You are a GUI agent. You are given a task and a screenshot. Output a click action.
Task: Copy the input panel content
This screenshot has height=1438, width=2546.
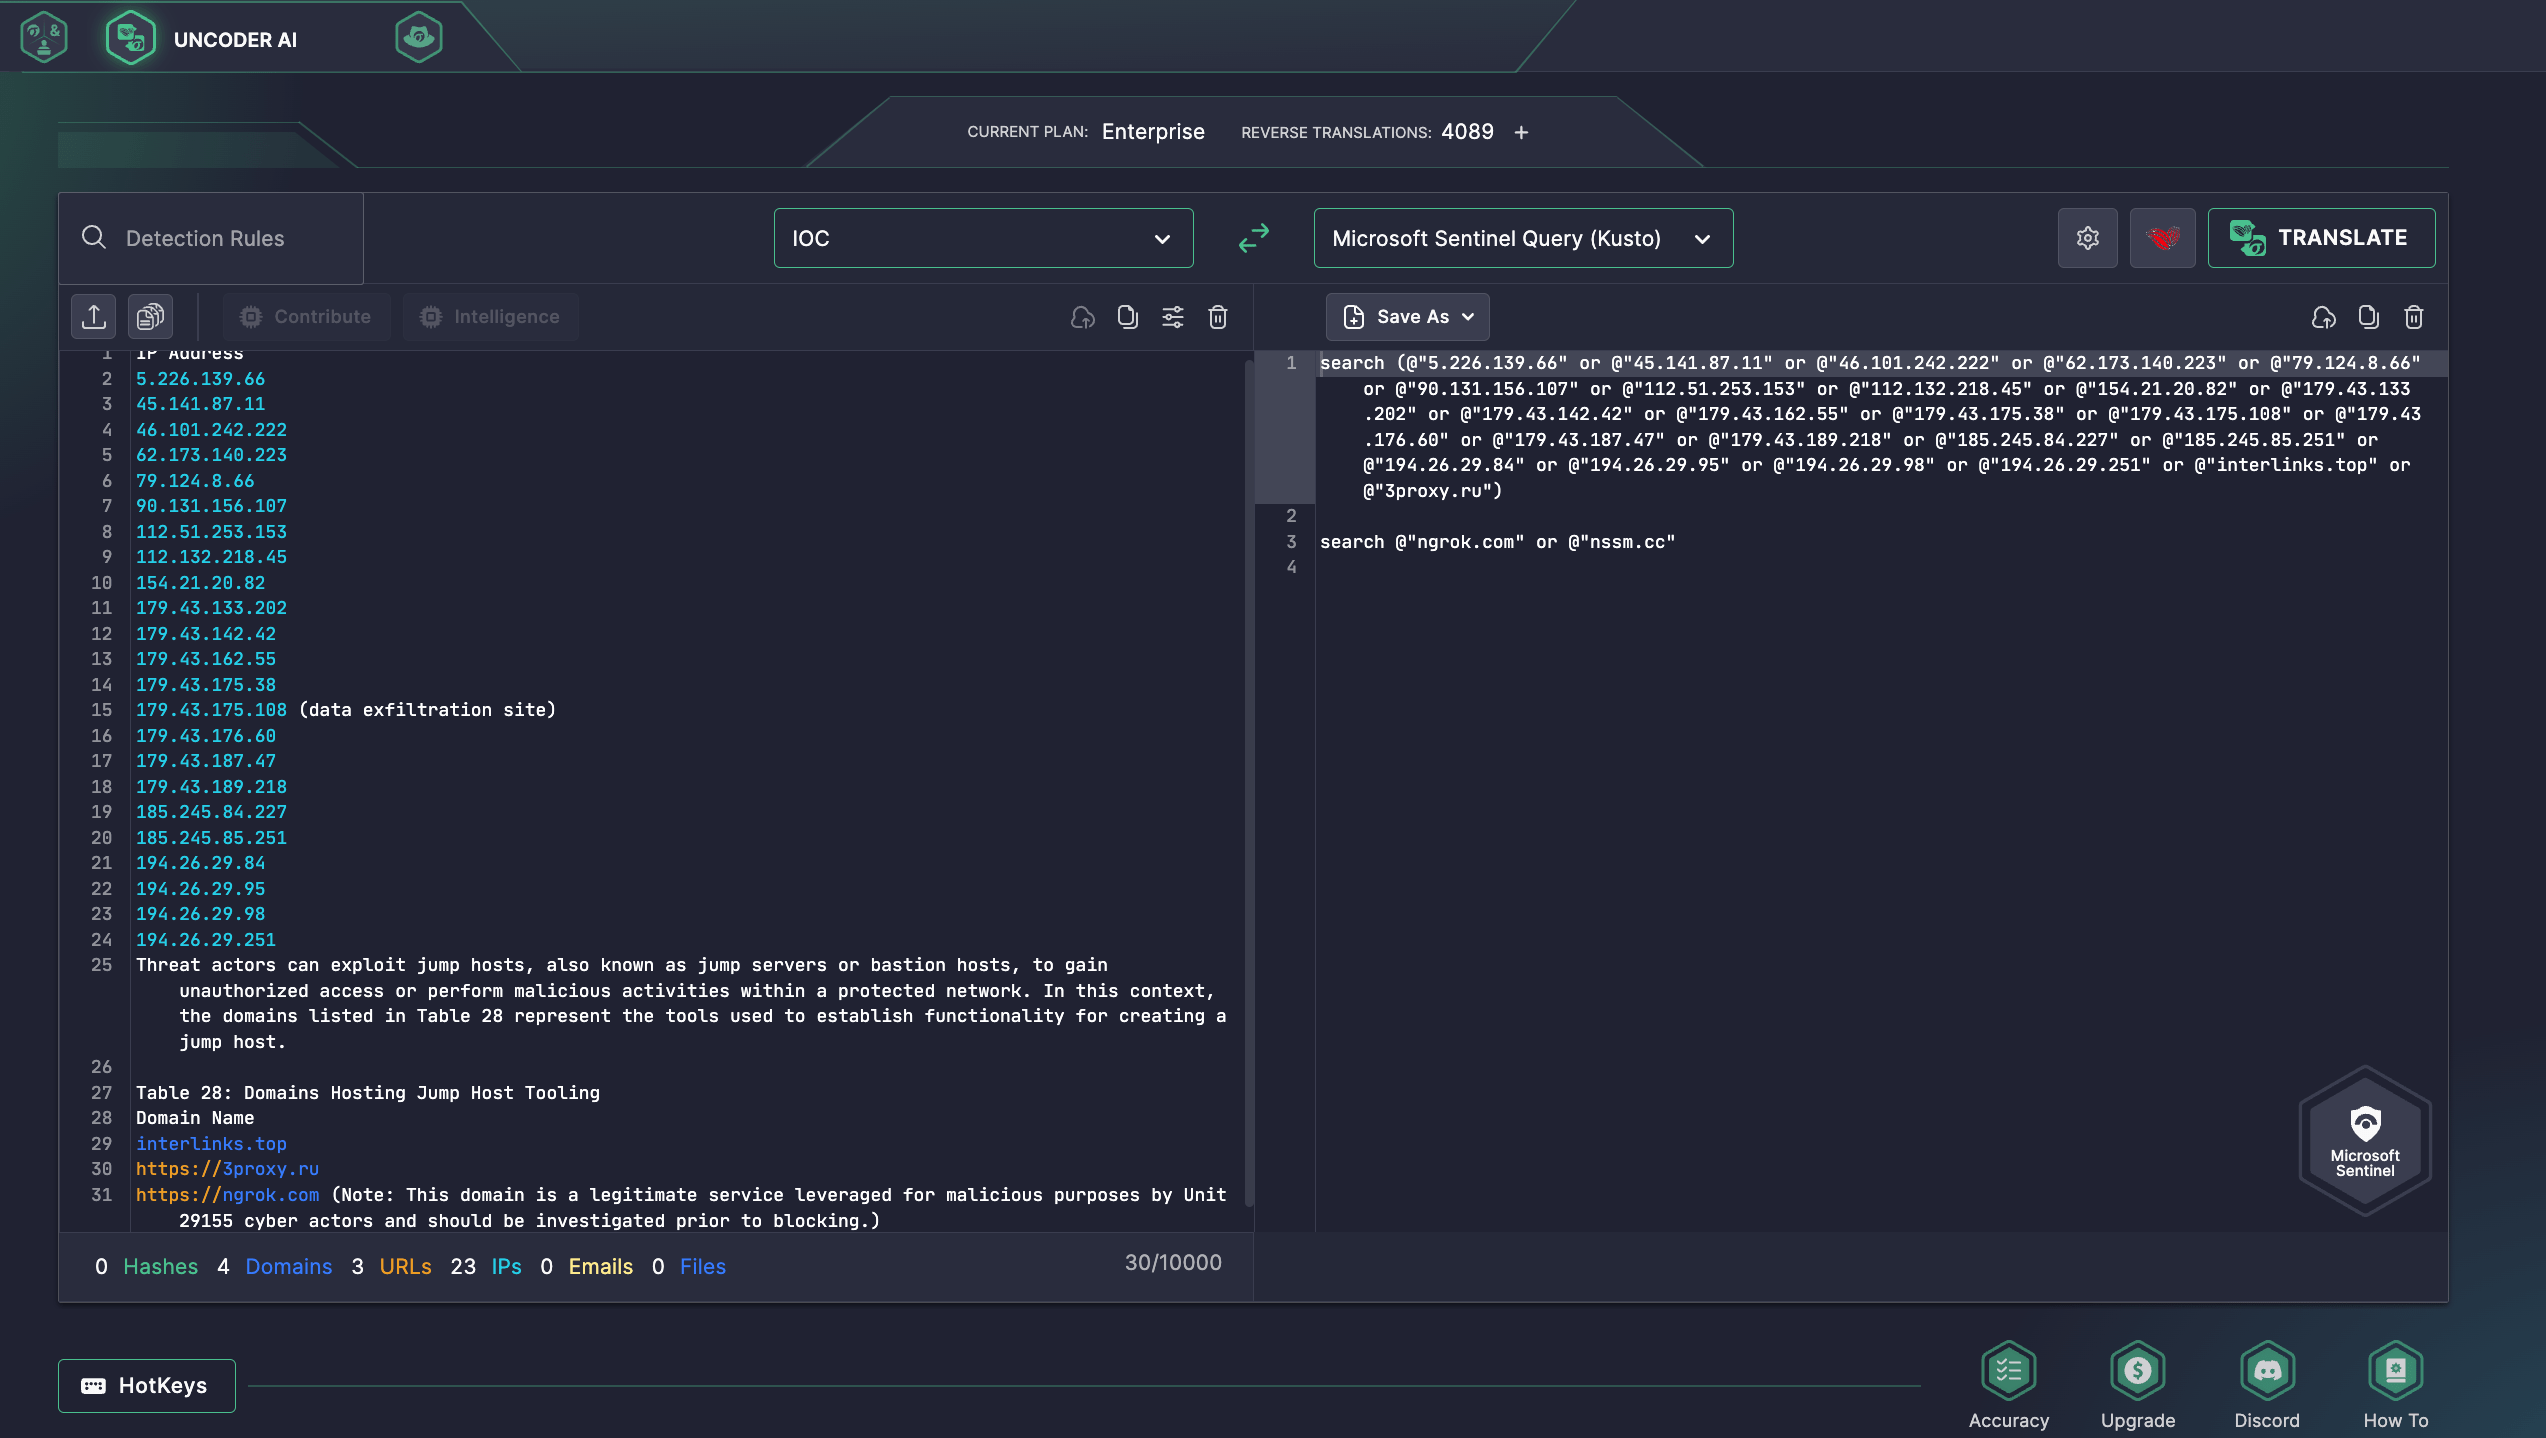pos(1127,317)
